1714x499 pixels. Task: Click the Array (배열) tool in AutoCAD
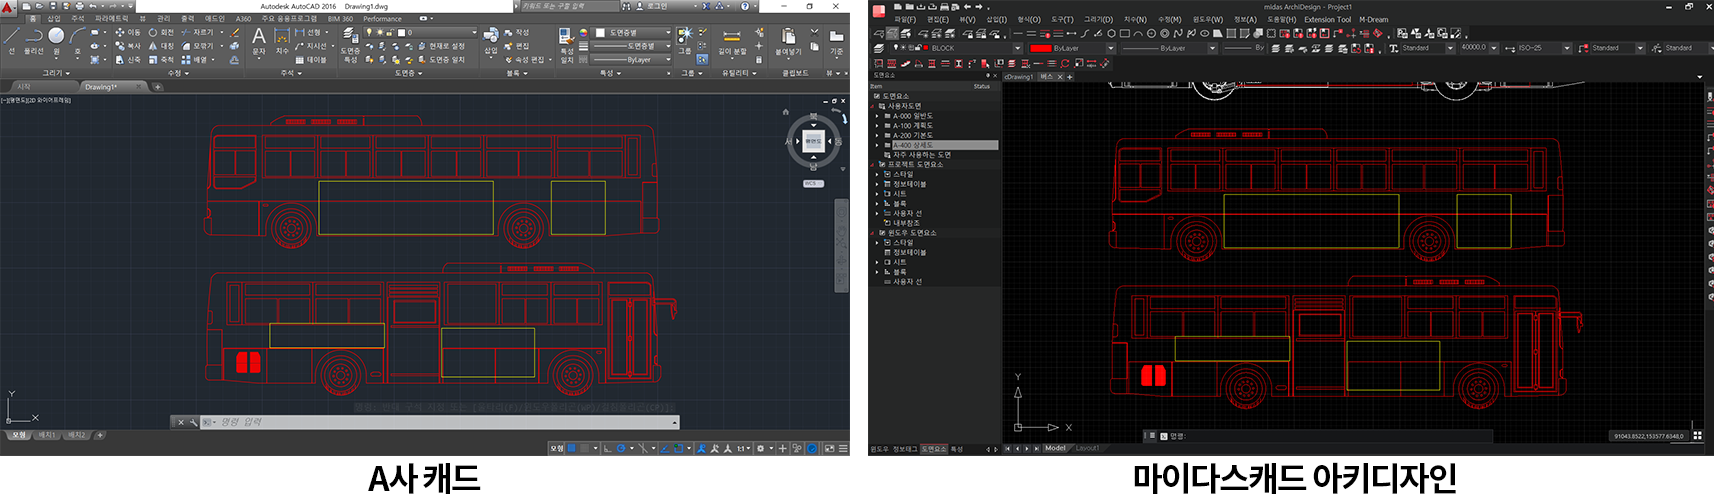(x=194, y=60)
